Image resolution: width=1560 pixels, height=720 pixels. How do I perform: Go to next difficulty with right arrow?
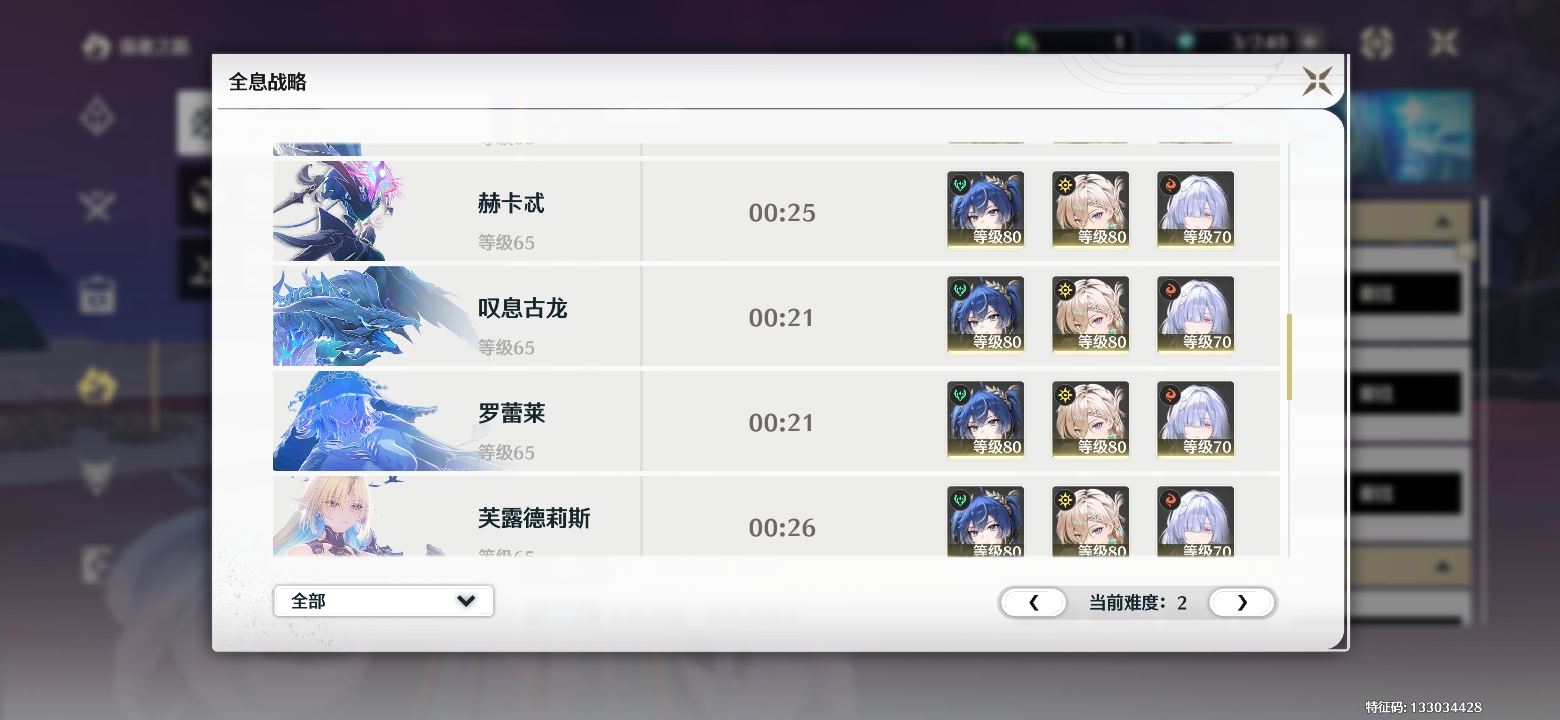(1242, 603)
